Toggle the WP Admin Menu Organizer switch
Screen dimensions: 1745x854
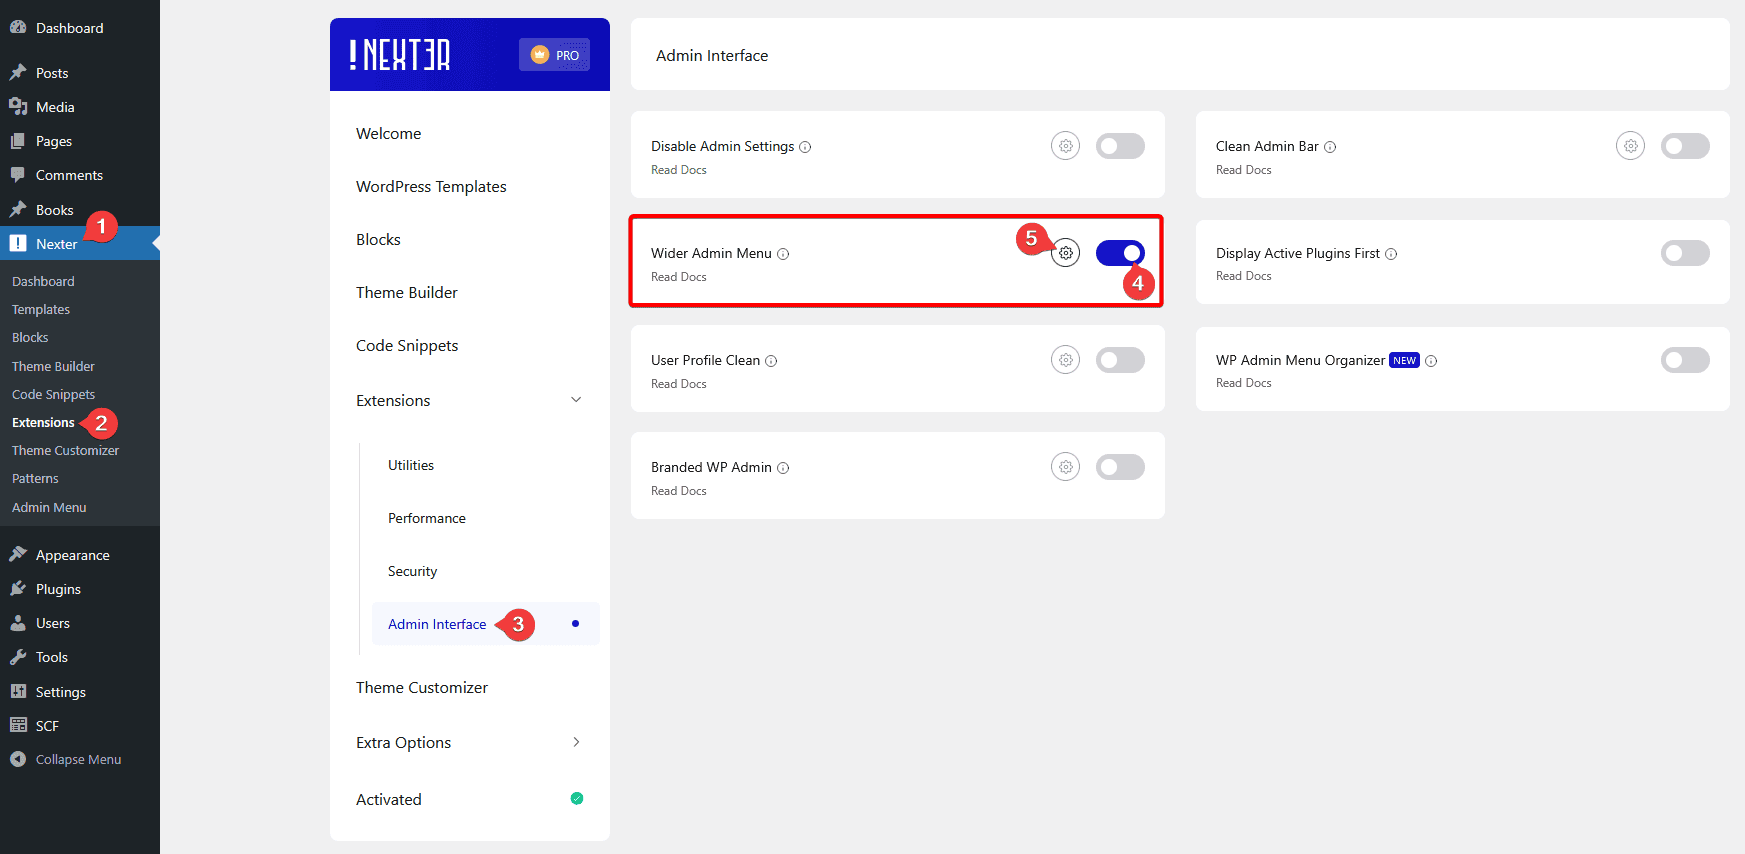click(1685, 360)
